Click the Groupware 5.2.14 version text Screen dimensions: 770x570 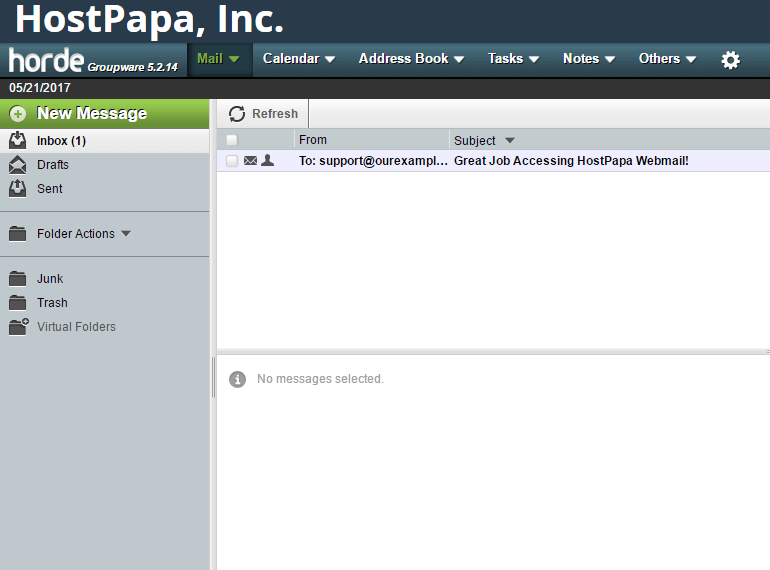133,67
